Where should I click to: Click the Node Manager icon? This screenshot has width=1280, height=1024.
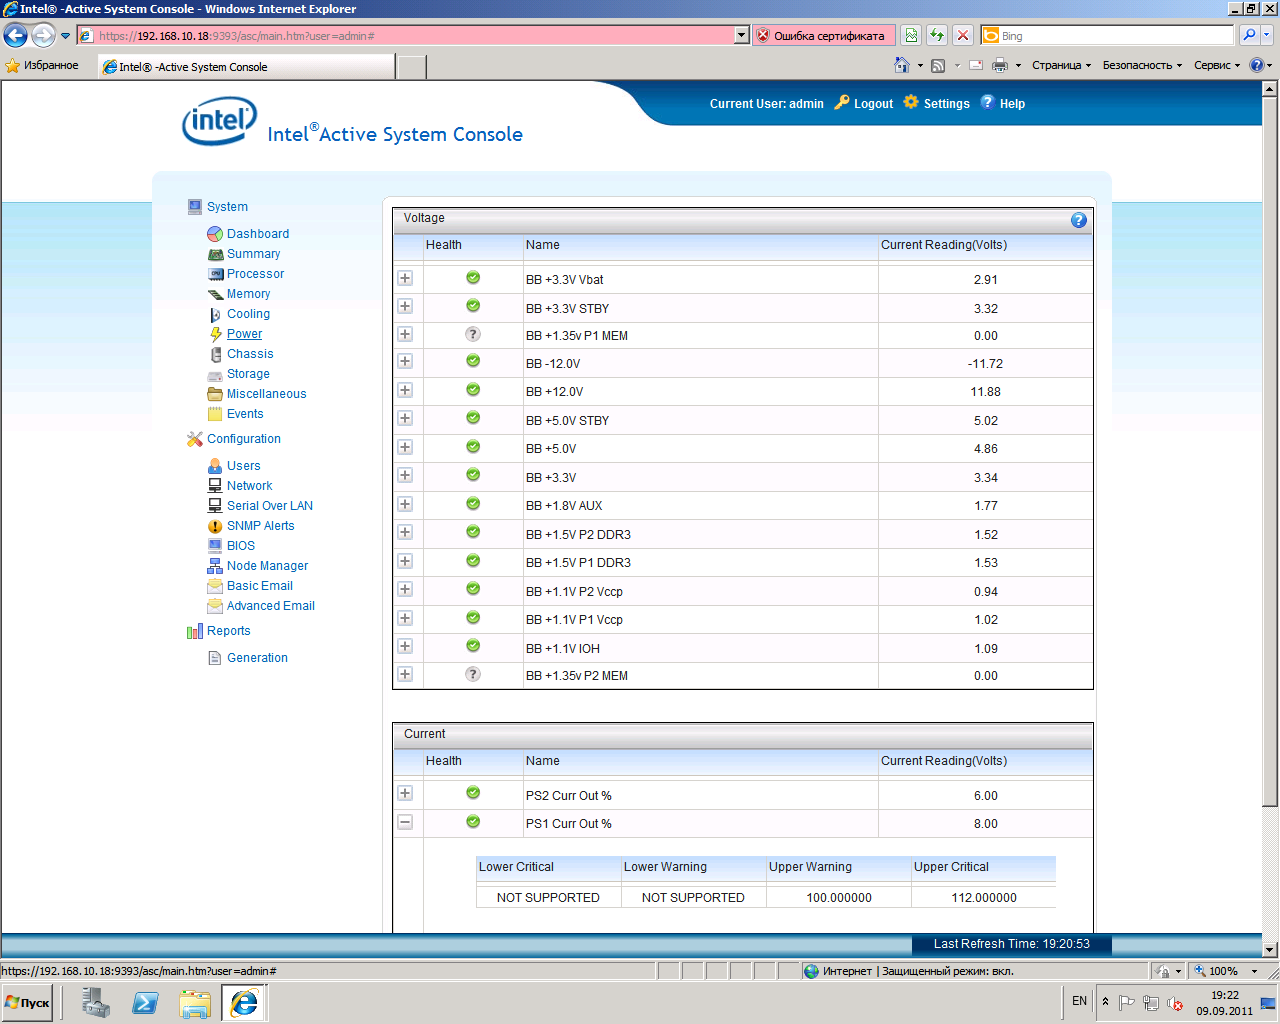tap(215, 566)
